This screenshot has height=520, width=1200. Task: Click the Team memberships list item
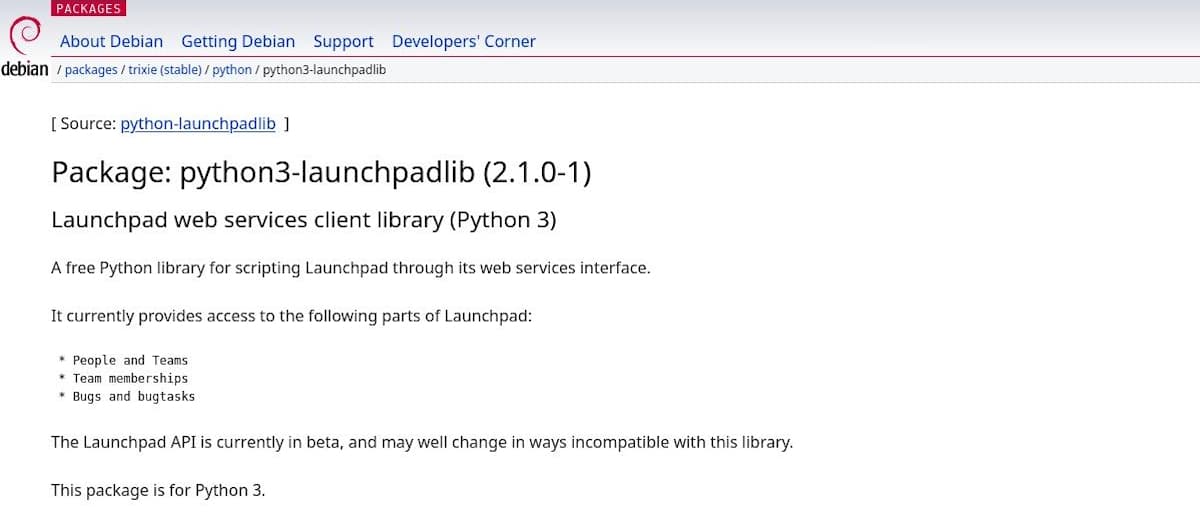130,378
